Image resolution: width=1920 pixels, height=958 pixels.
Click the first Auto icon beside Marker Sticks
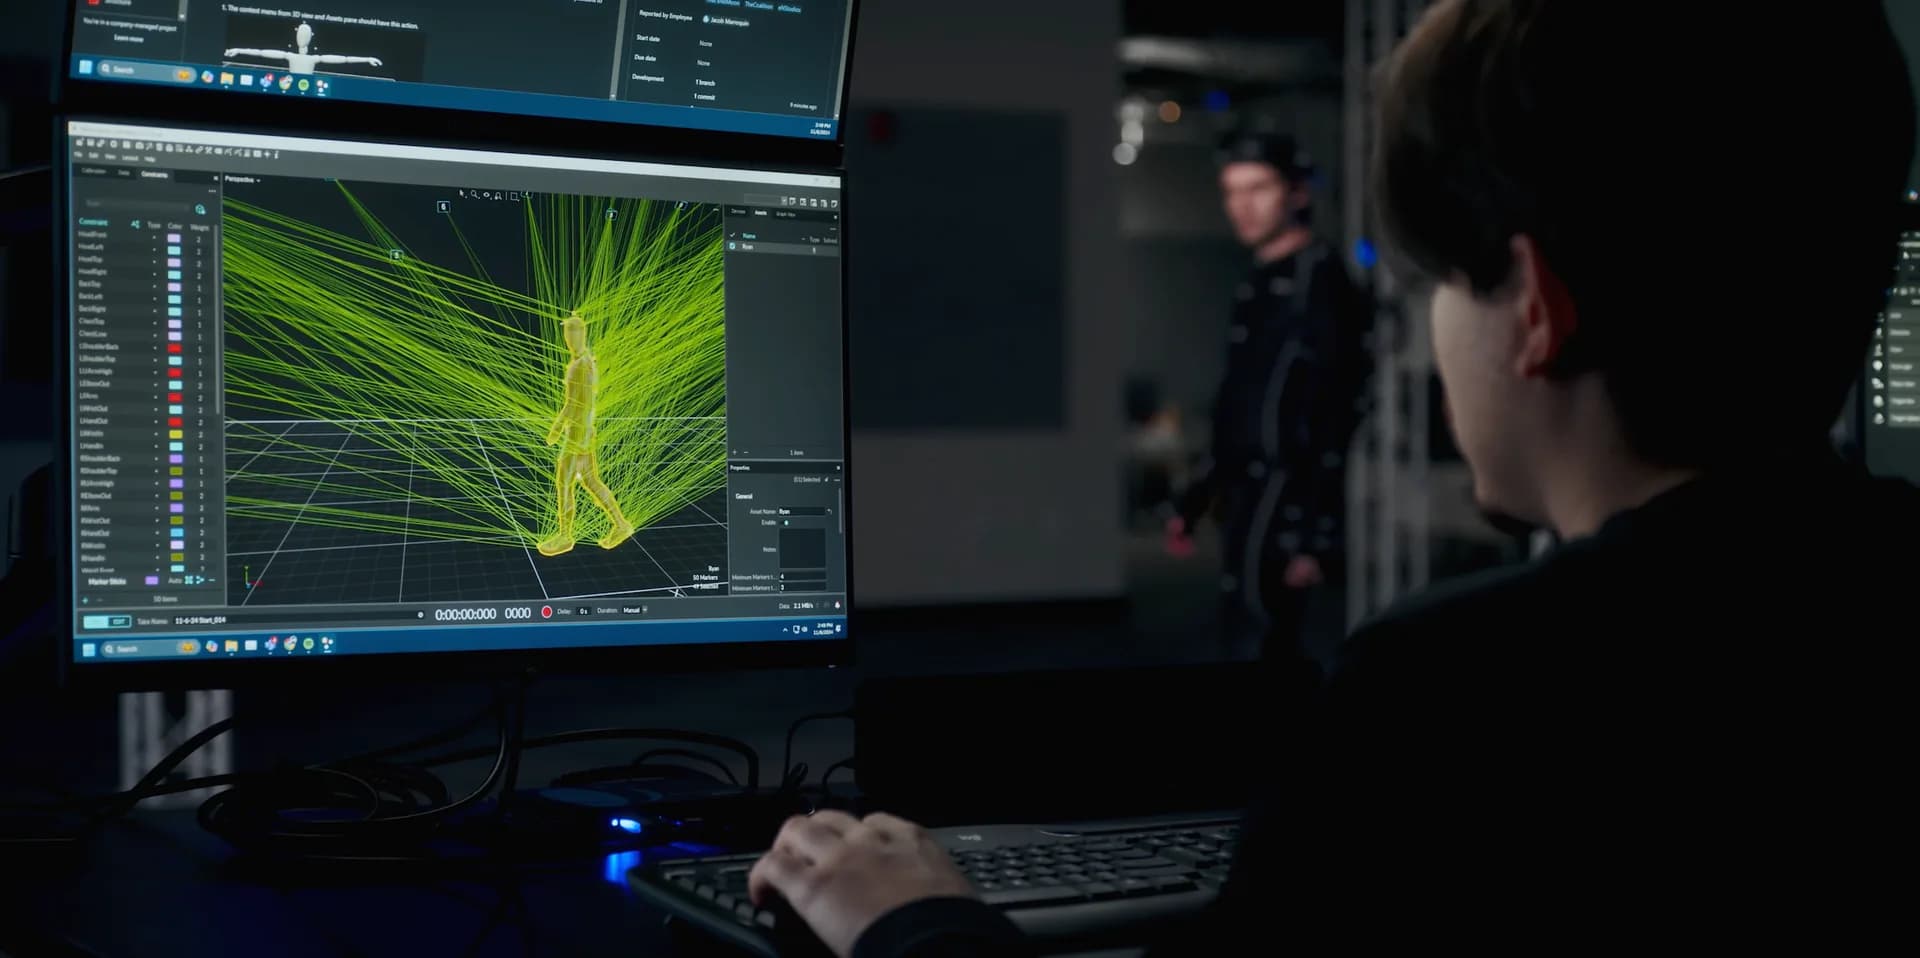pyautogui.click(x=188, y=580)
